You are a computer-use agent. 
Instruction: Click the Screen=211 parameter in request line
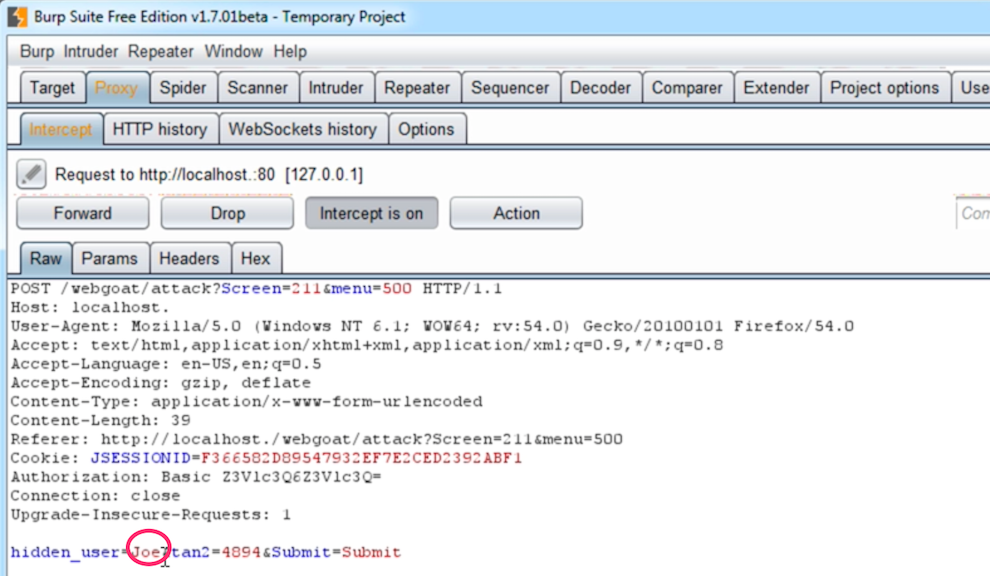(x=271, y=289)
